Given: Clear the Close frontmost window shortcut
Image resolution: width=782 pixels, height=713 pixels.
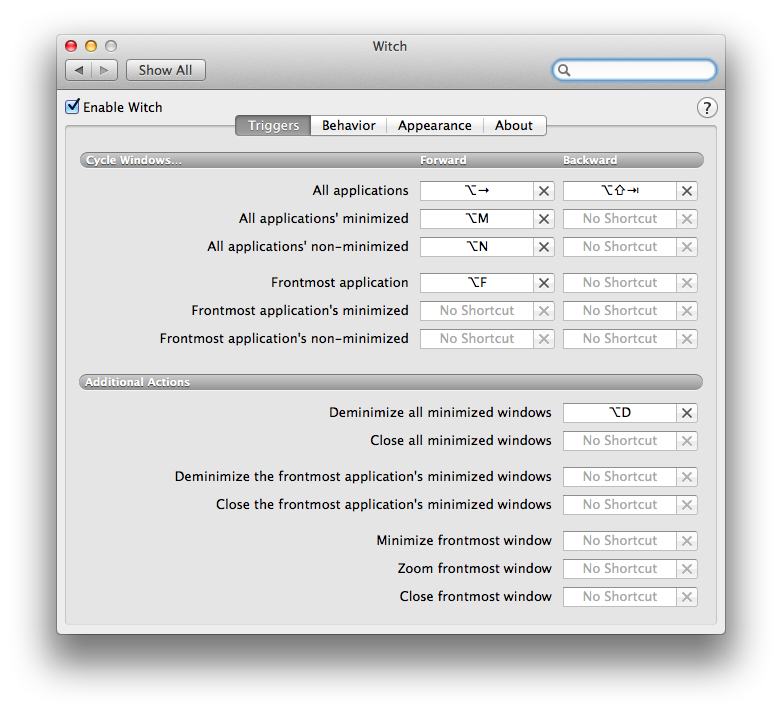Looking at the screenshot, I should tap(687, 596).
